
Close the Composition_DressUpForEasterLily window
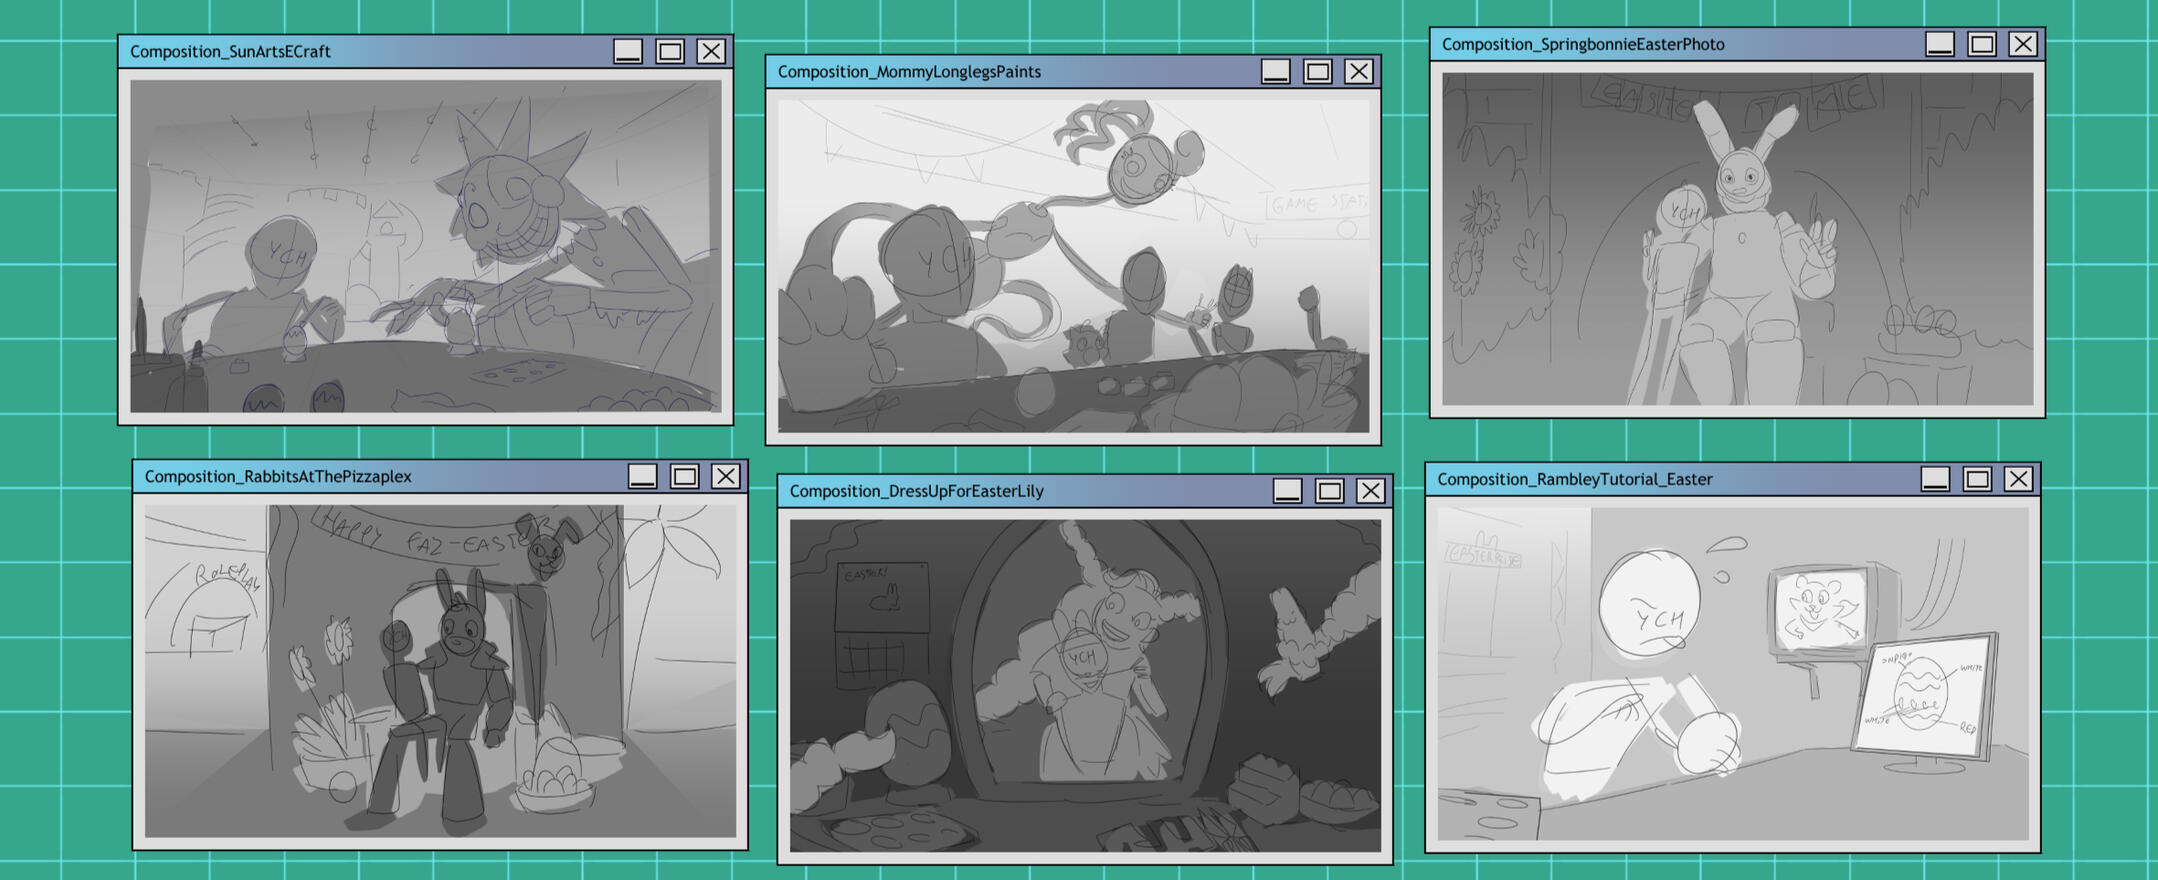pyautogui.click(x=1370, y=490)
